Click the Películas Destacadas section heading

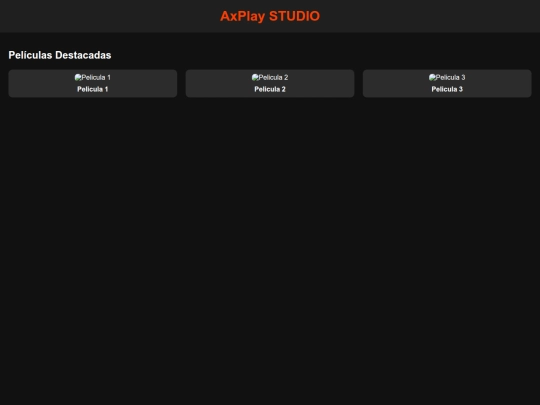60,55
